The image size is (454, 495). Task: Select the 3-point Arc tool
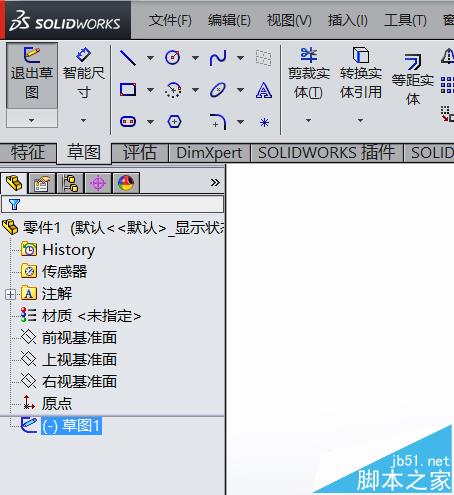pos(173,90)
